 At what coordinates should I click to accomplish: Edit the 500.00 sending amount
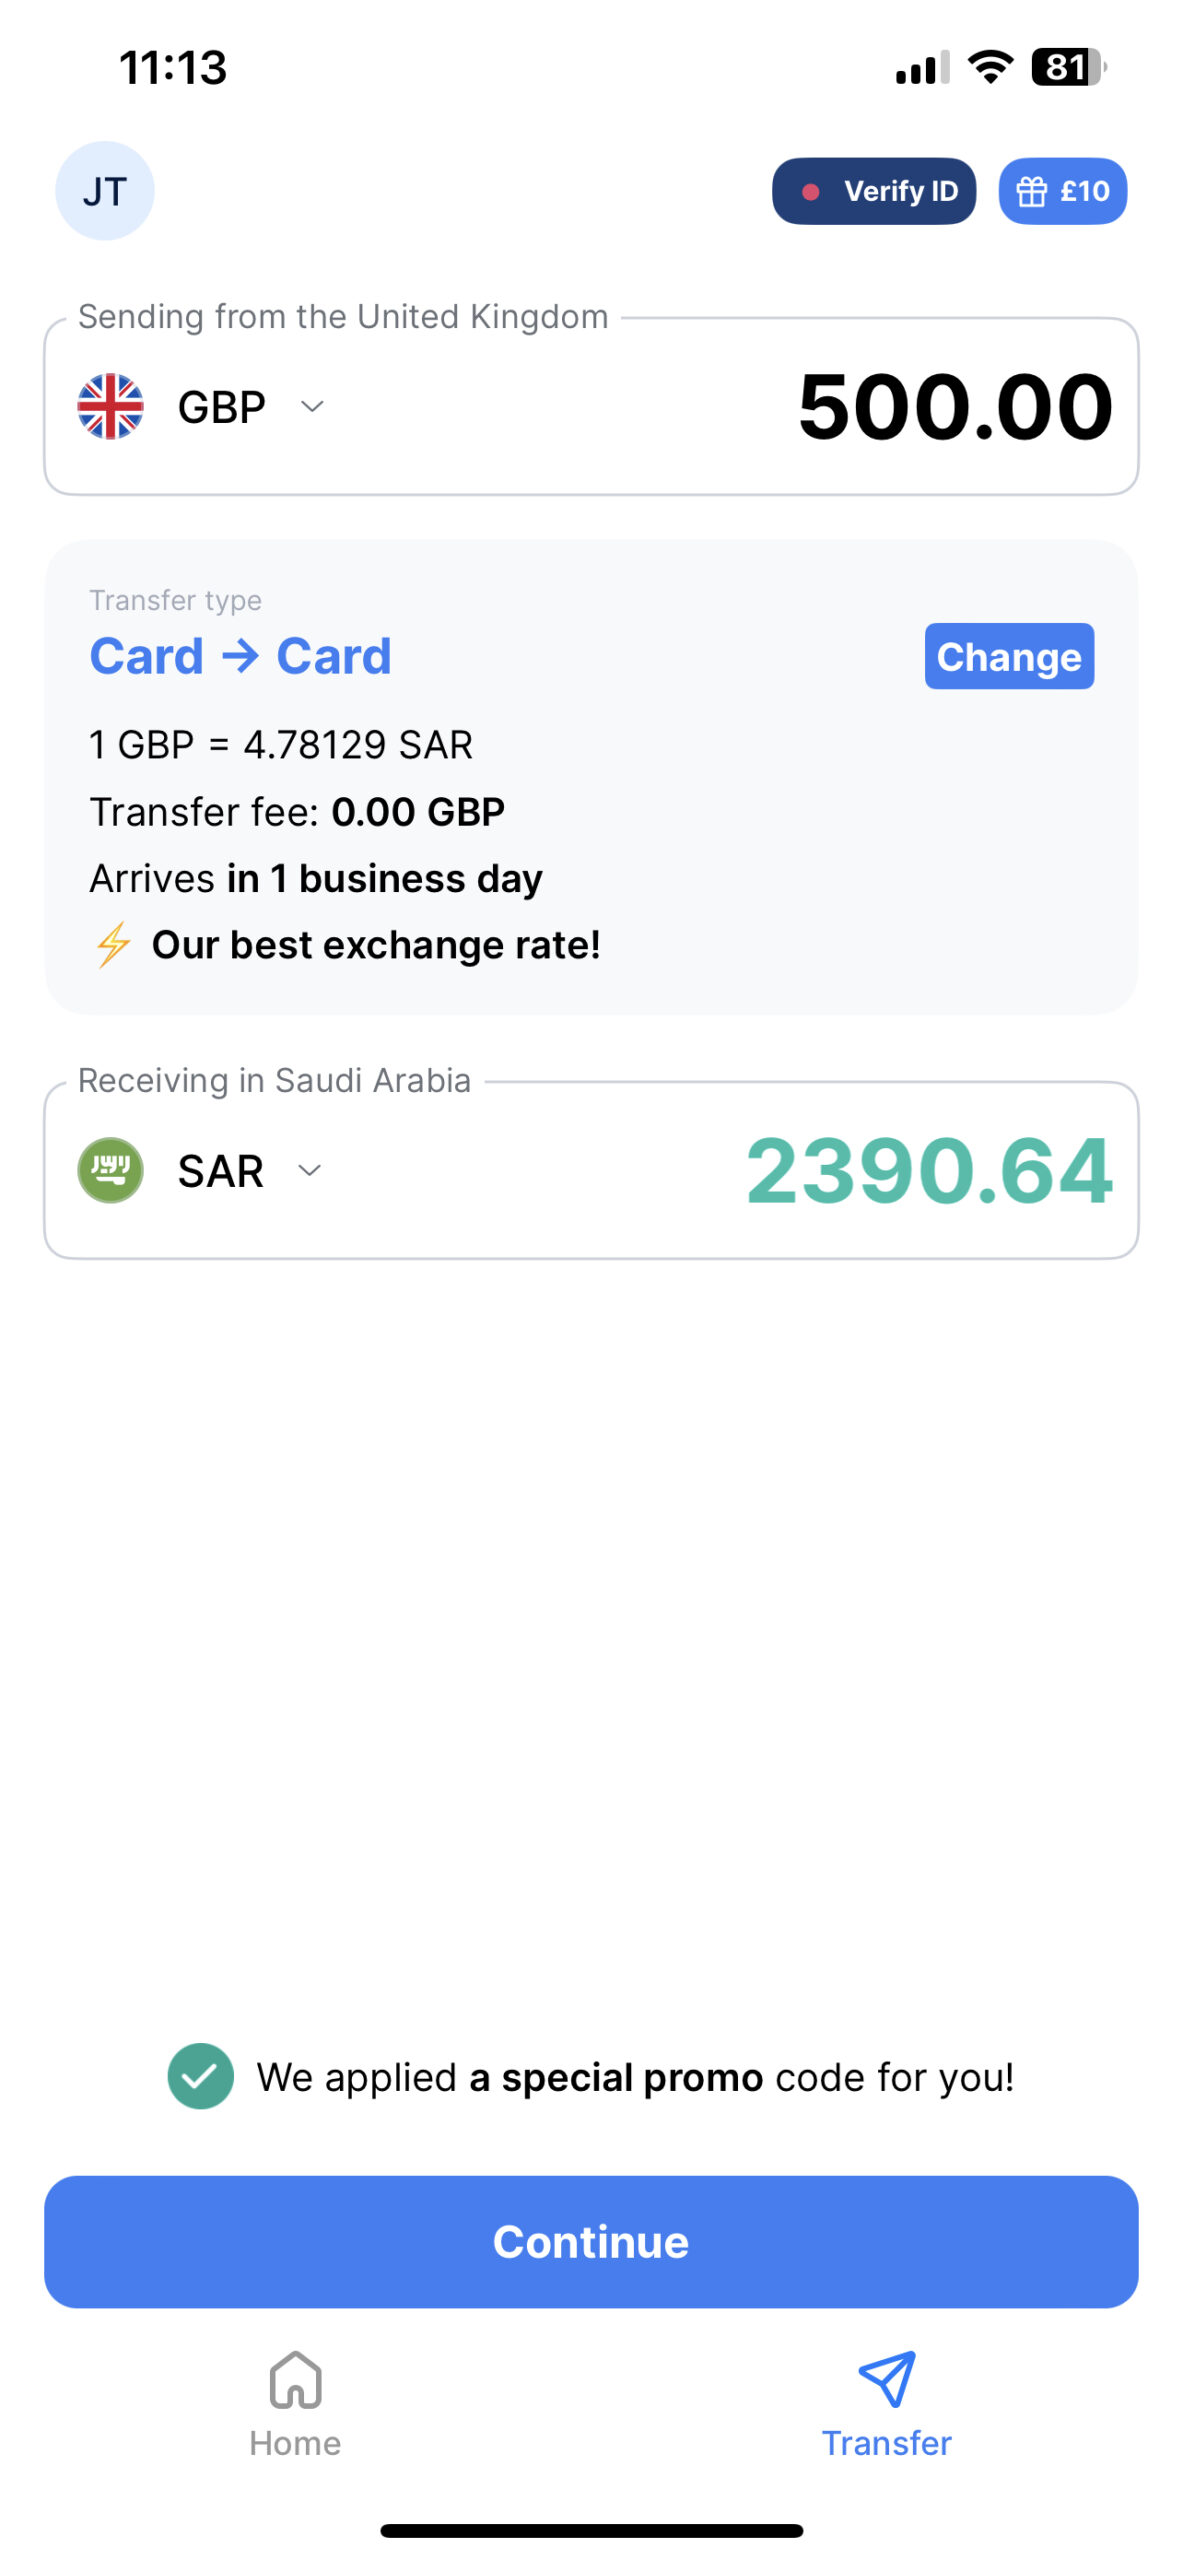click(954, 406)
